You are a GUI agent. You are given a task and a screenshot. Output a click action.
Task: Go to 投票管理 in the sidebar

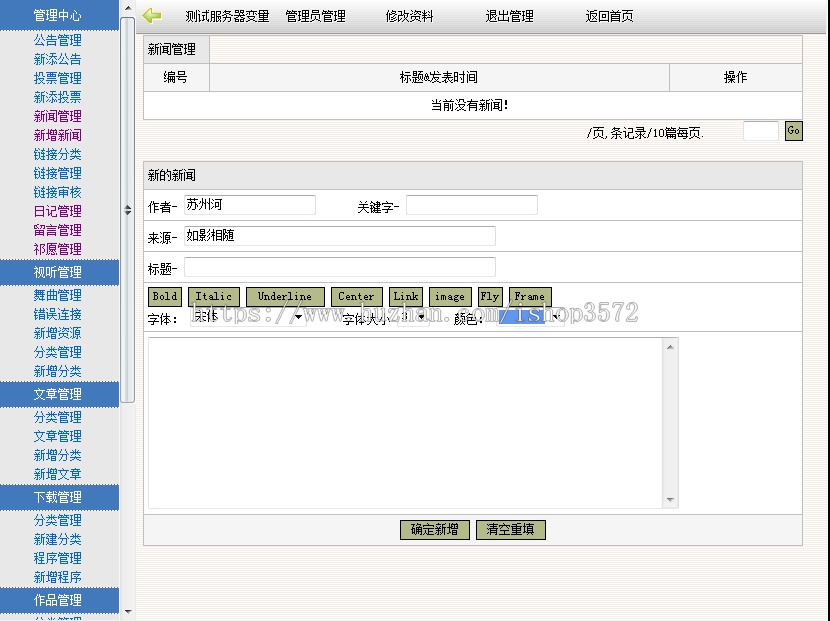pyautogui.click(x=57, y=78)
